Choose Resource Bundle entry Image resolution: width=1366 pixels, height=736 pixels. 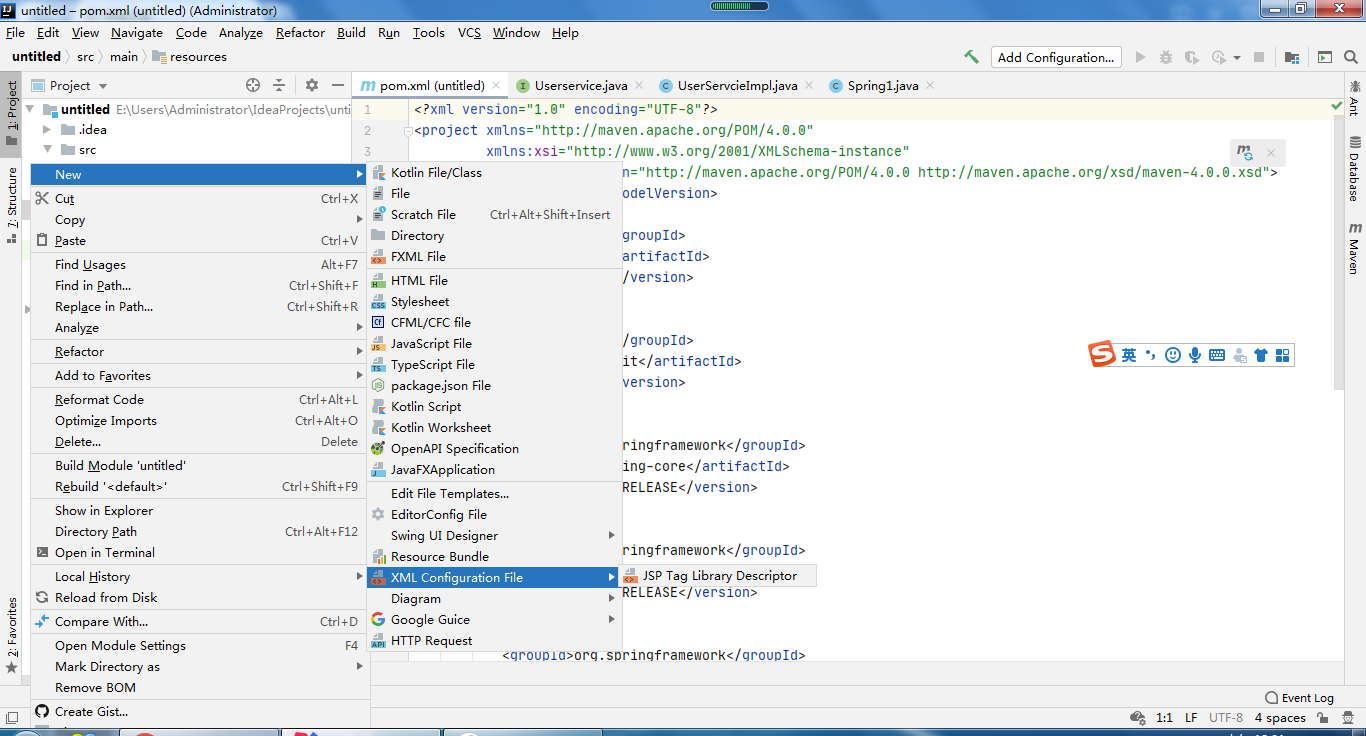494,557
